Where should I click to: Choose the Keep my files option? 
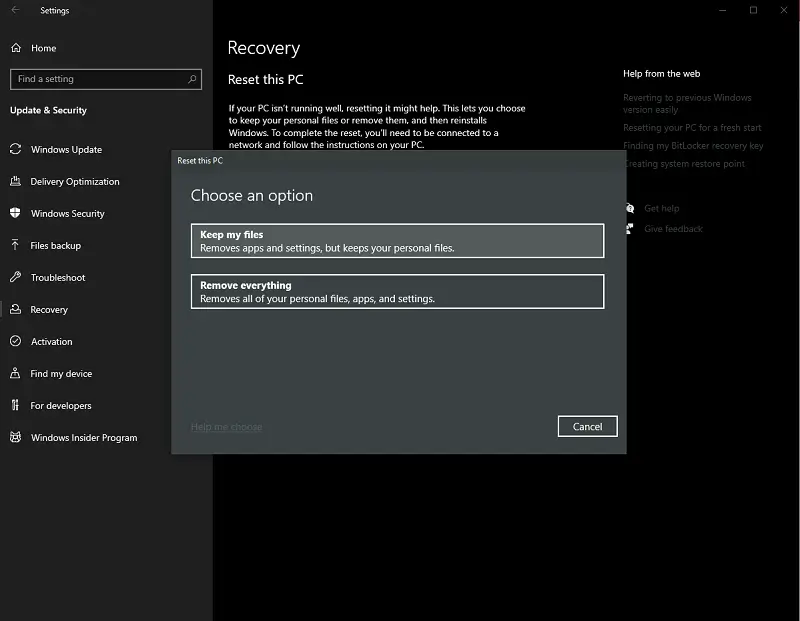click(x=397, y=241)
